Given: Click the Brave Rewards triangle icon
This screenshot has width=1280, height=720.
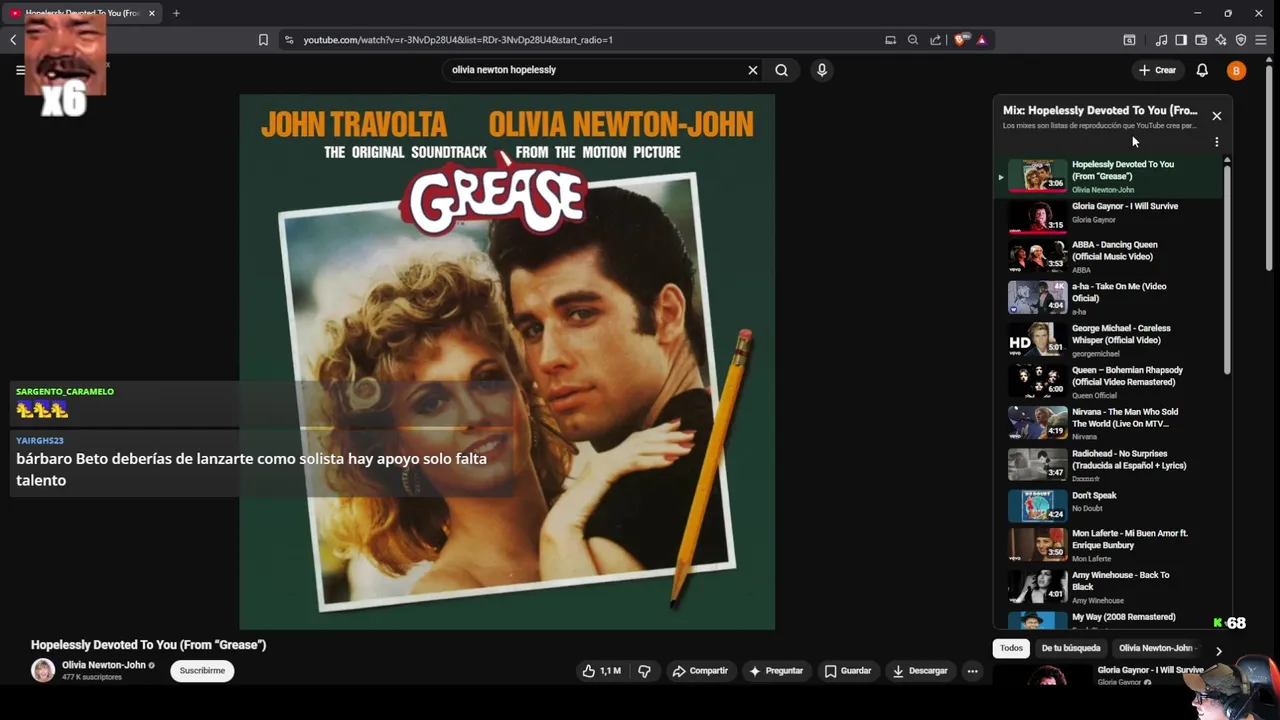Looking at the screenshot, I should [982, 40].
